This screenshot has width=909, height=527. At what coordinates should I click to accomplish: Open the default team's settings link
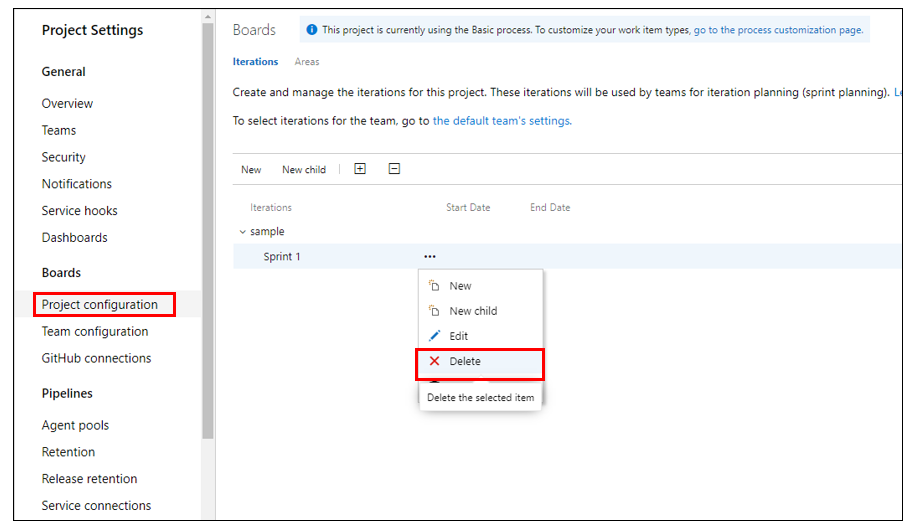point(501,121)
